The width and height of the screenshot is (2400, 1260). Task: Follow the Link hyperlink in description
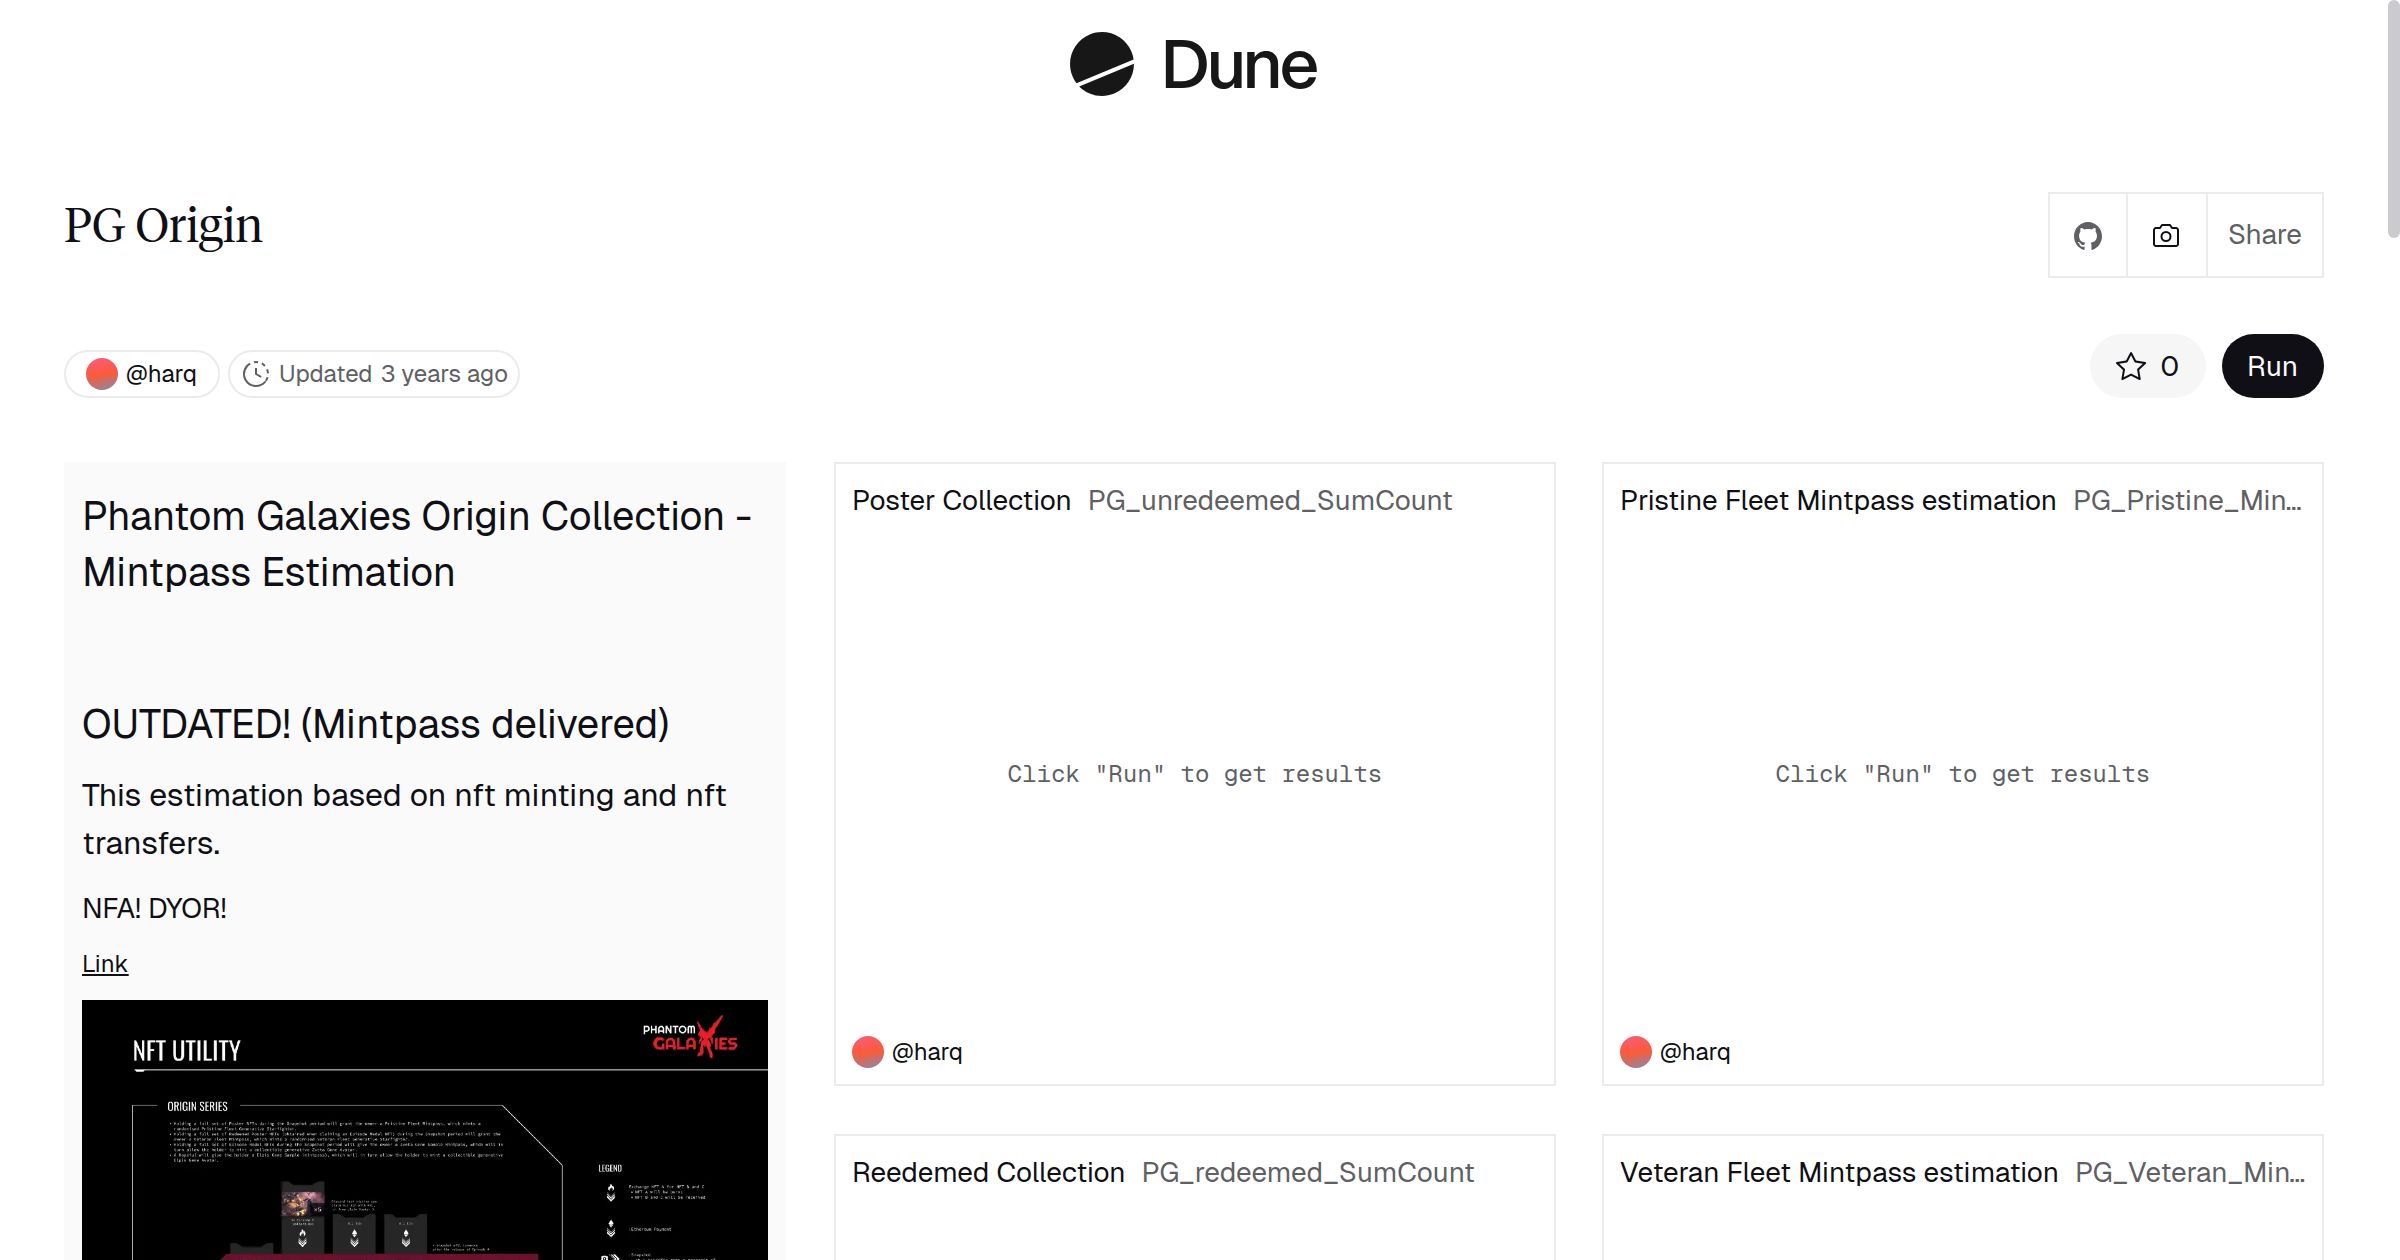click(105, 964)
